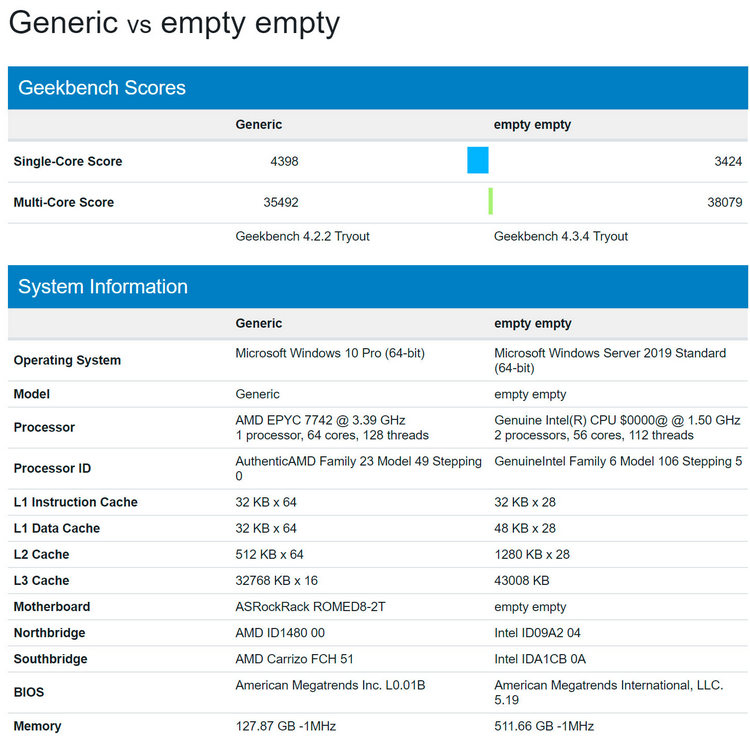Click the Operating System row label
750x743 pixels.
(67, 360)
